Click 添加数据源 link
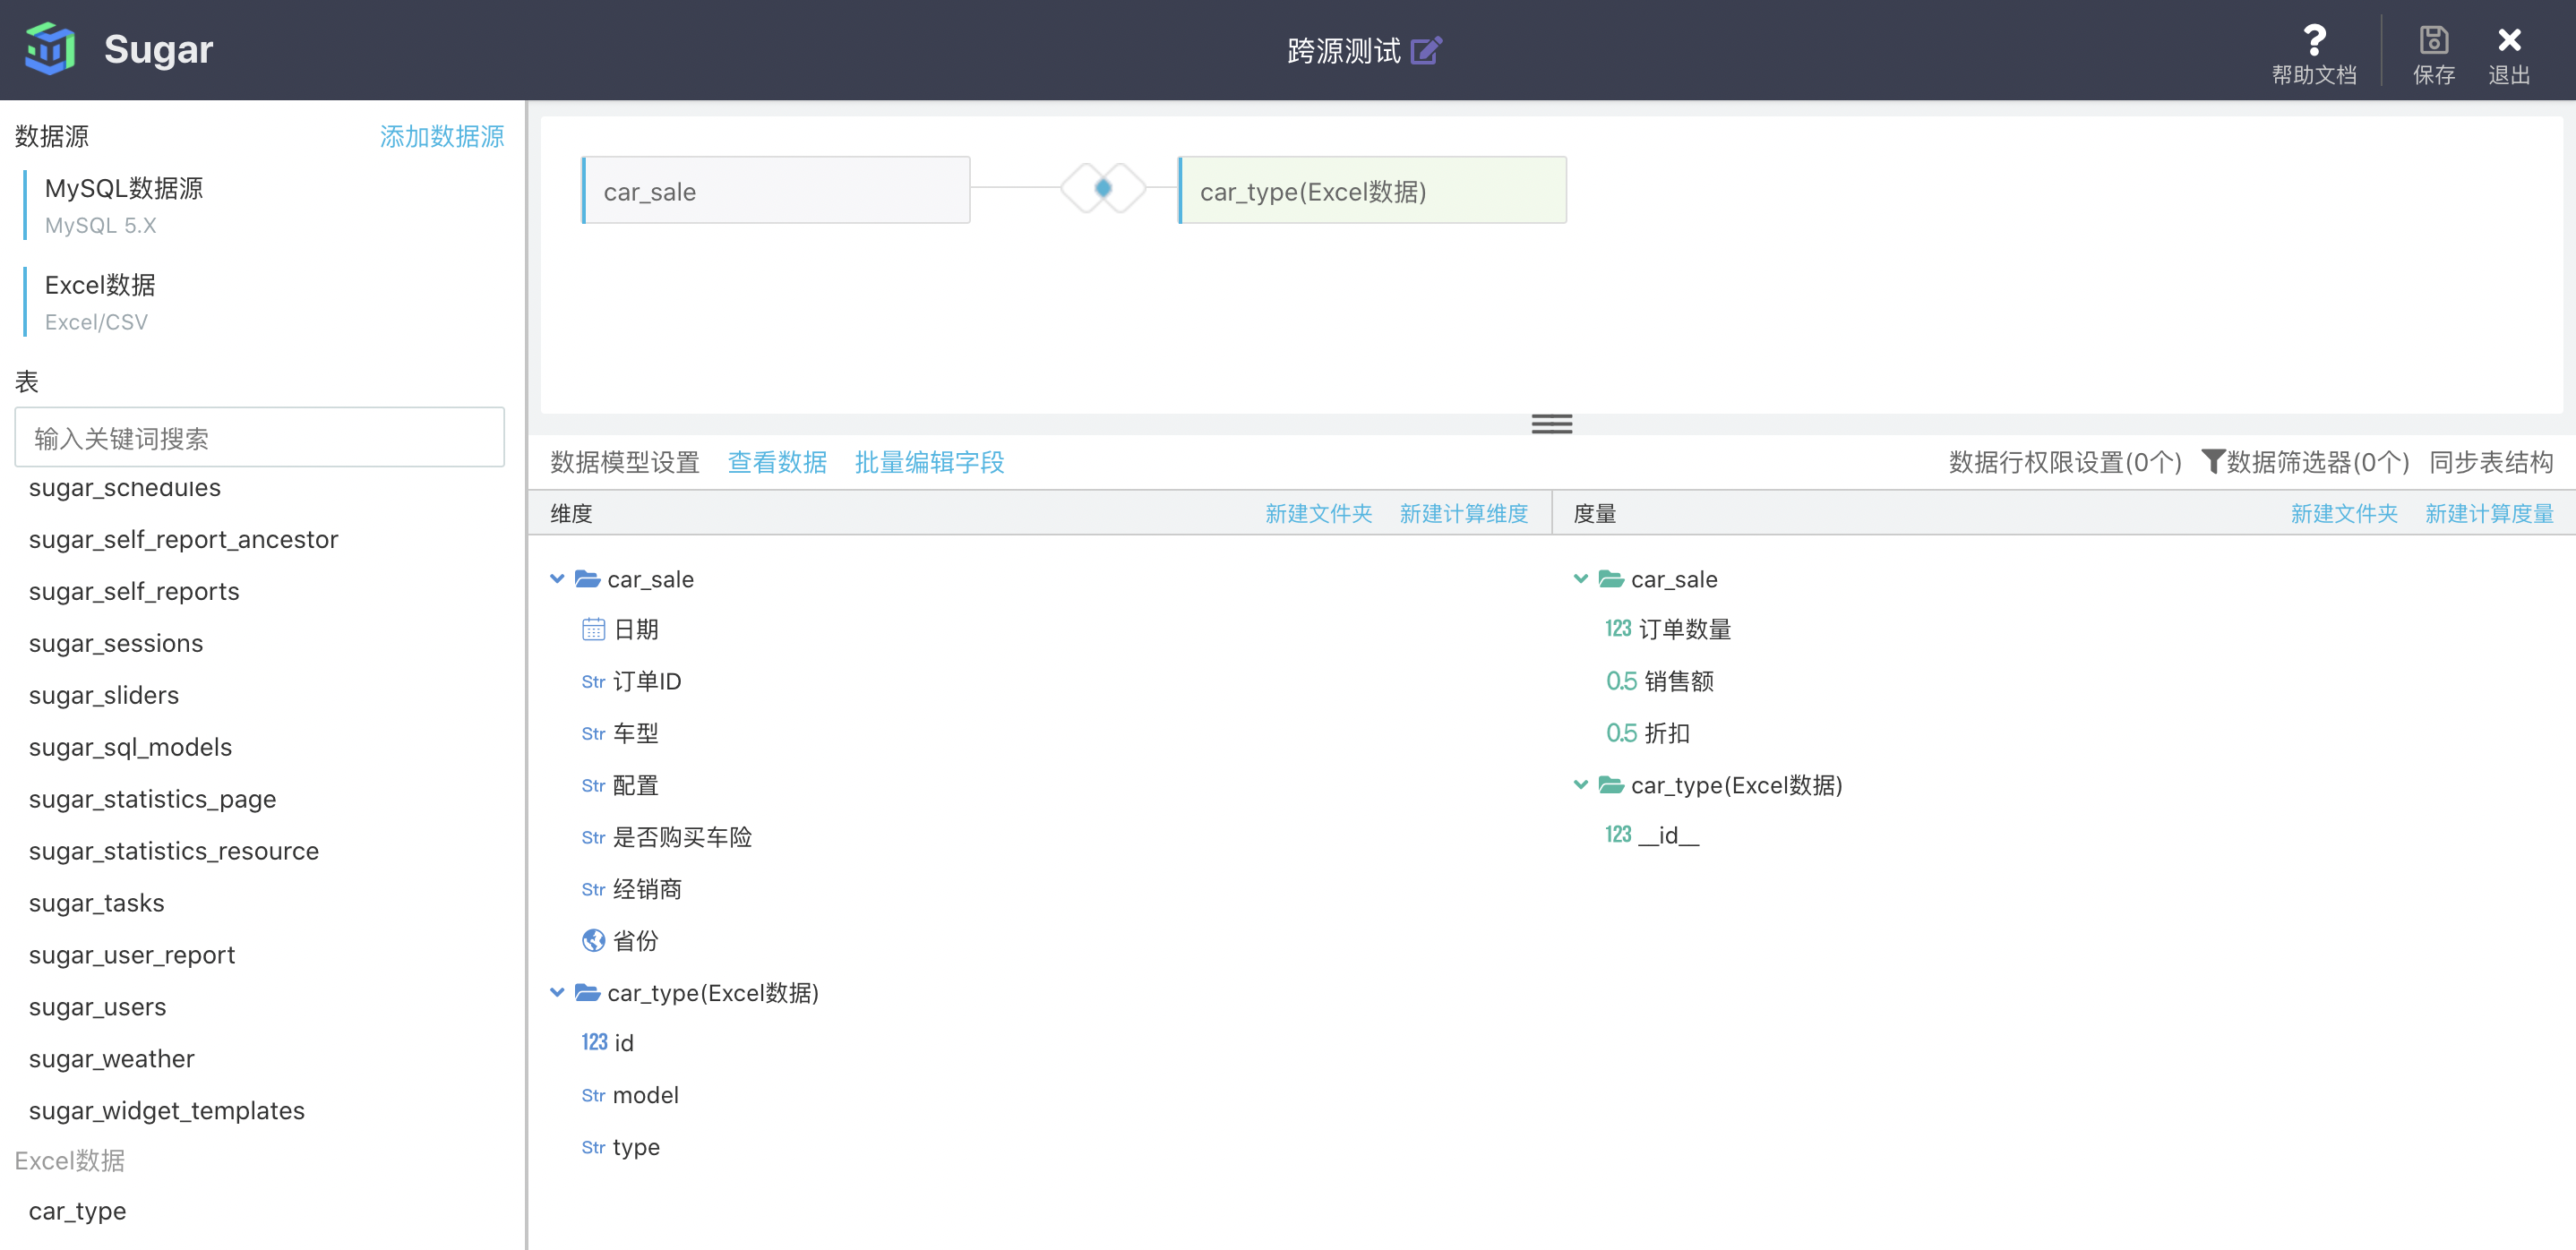The height and width of the screenshot is (1250, 2576). tap(441, 136)
